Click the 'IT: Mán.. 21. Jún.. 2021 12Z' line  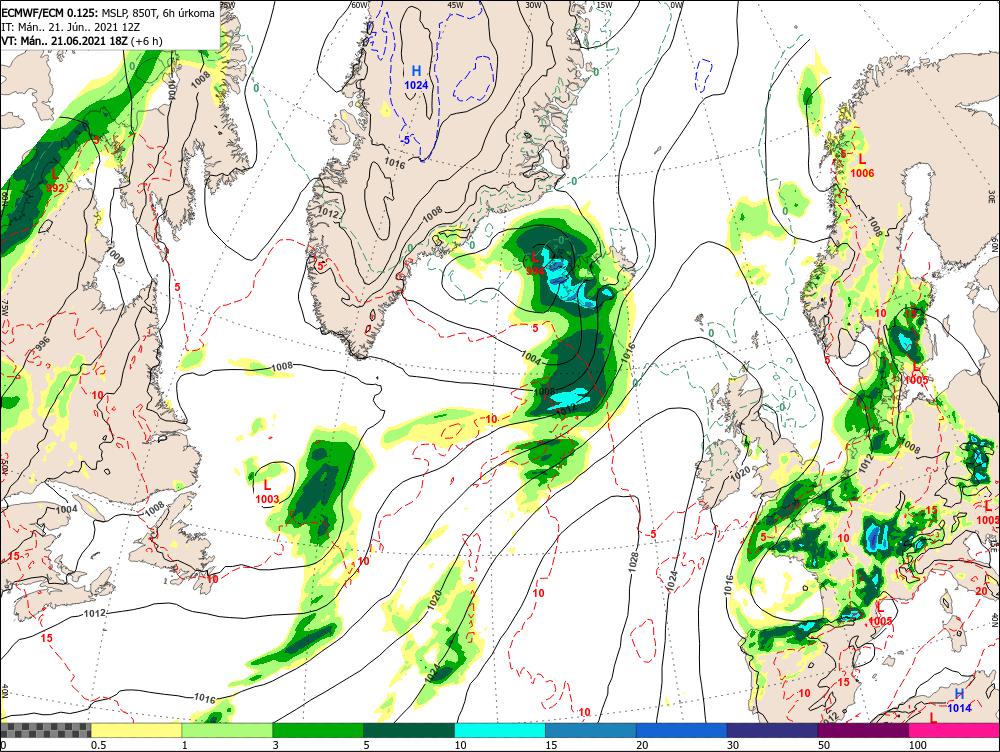(x=70, y=27)
